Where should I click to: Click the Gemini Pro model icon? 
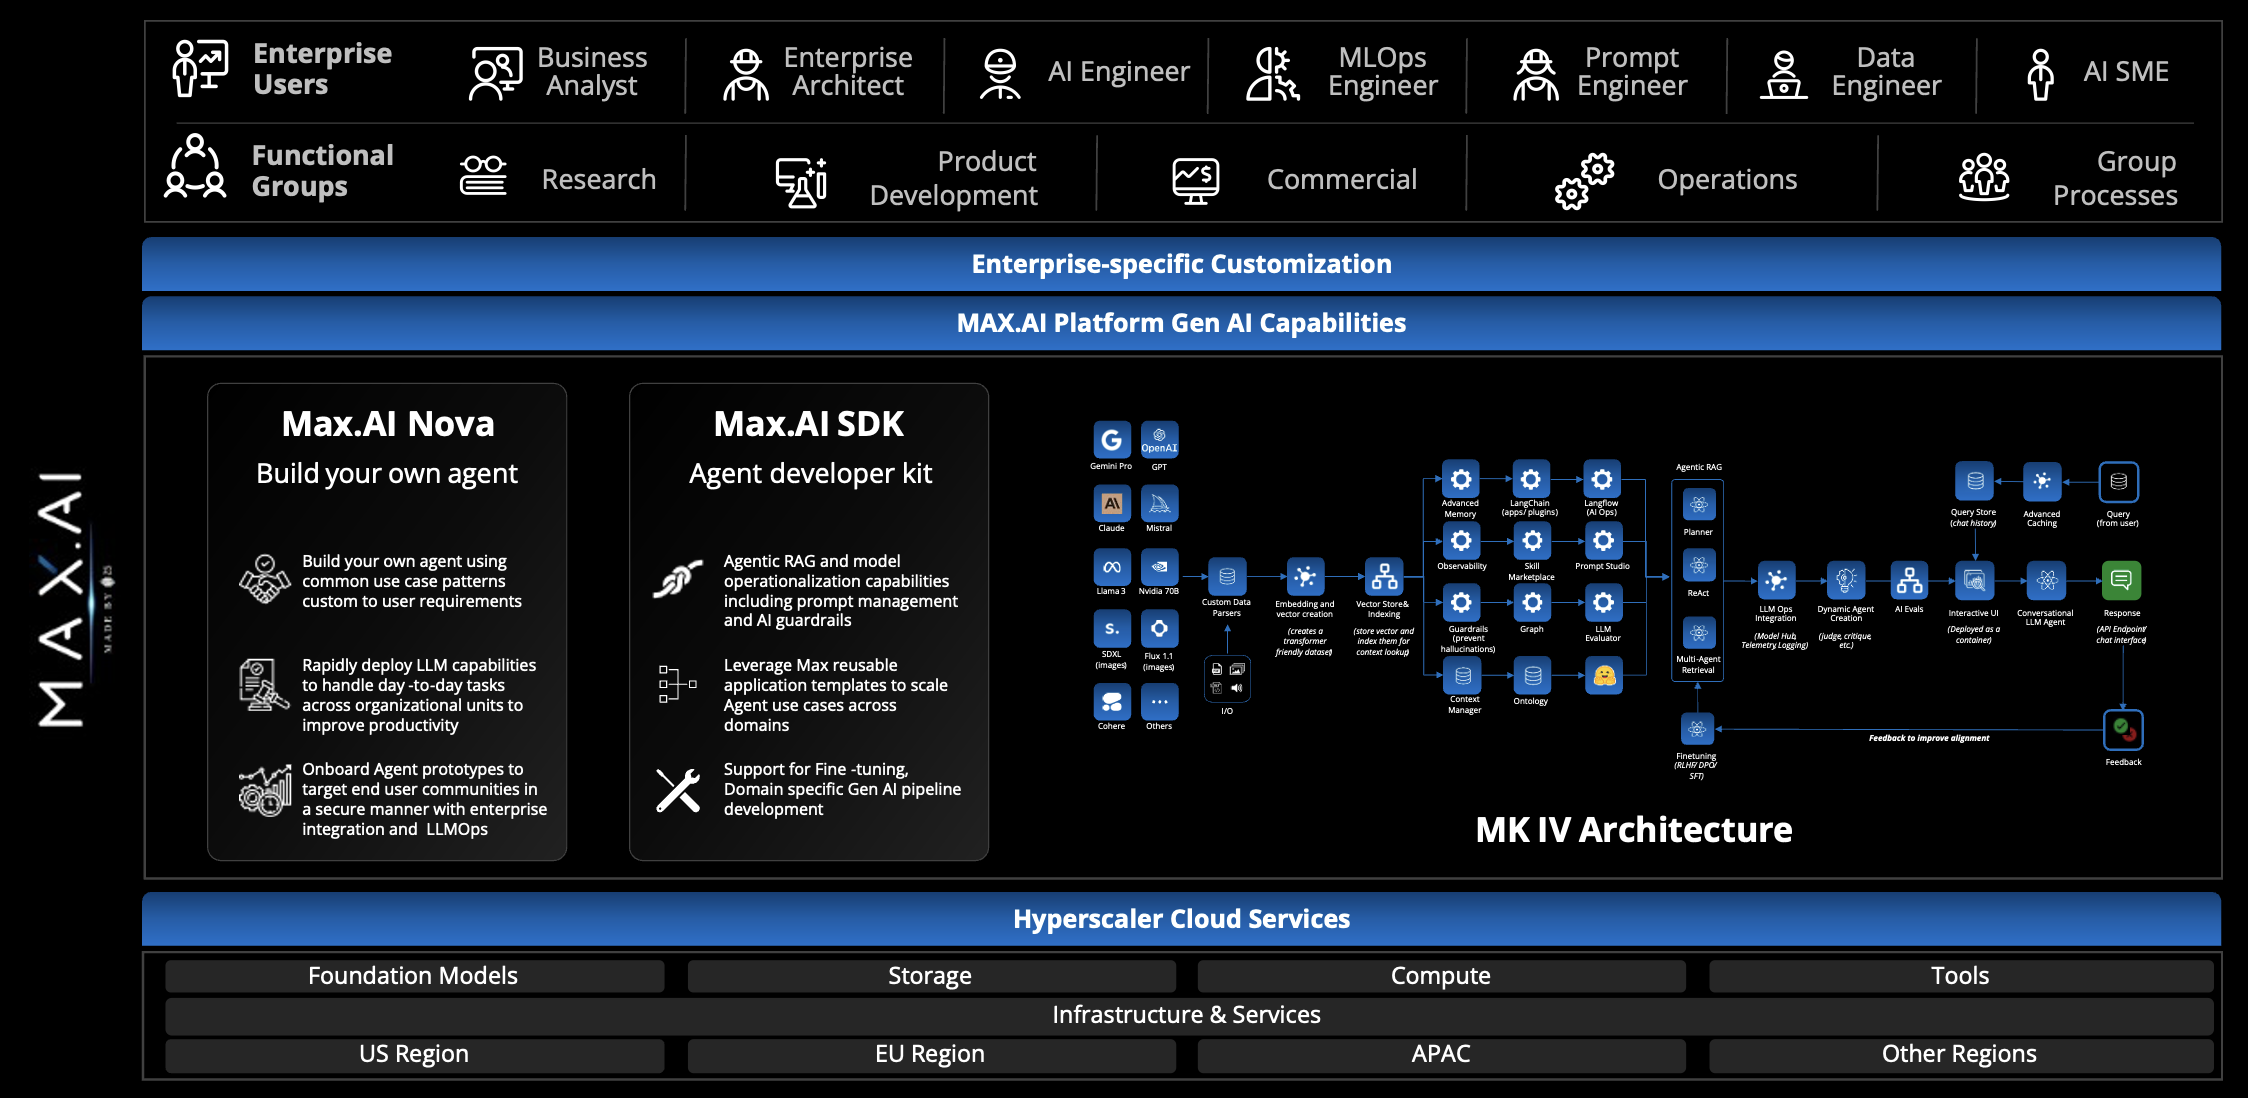(x=1111, y=440)
